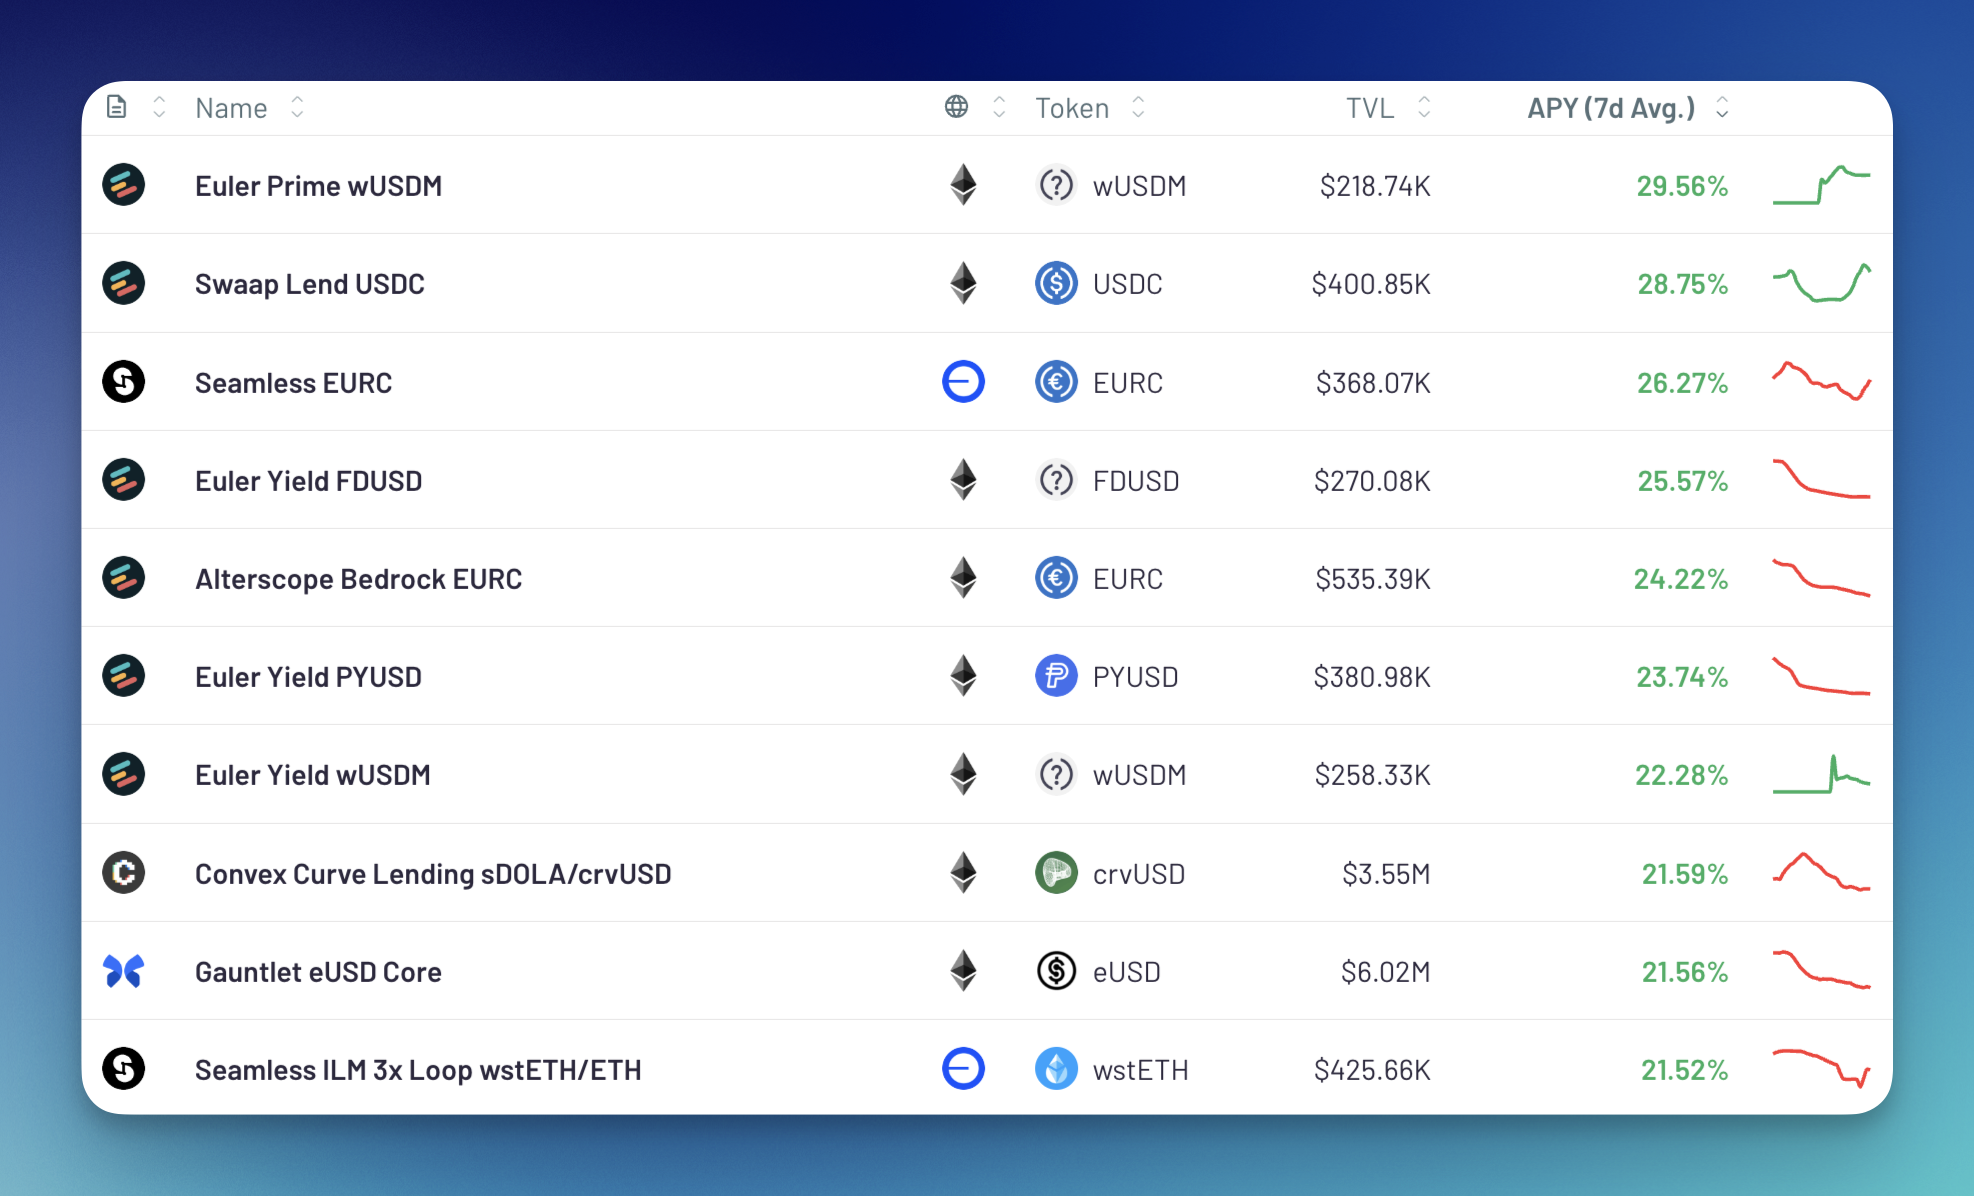1974x1196 pixels.
Task: Click the globe network icon in header
Action: tap(957, 107)
